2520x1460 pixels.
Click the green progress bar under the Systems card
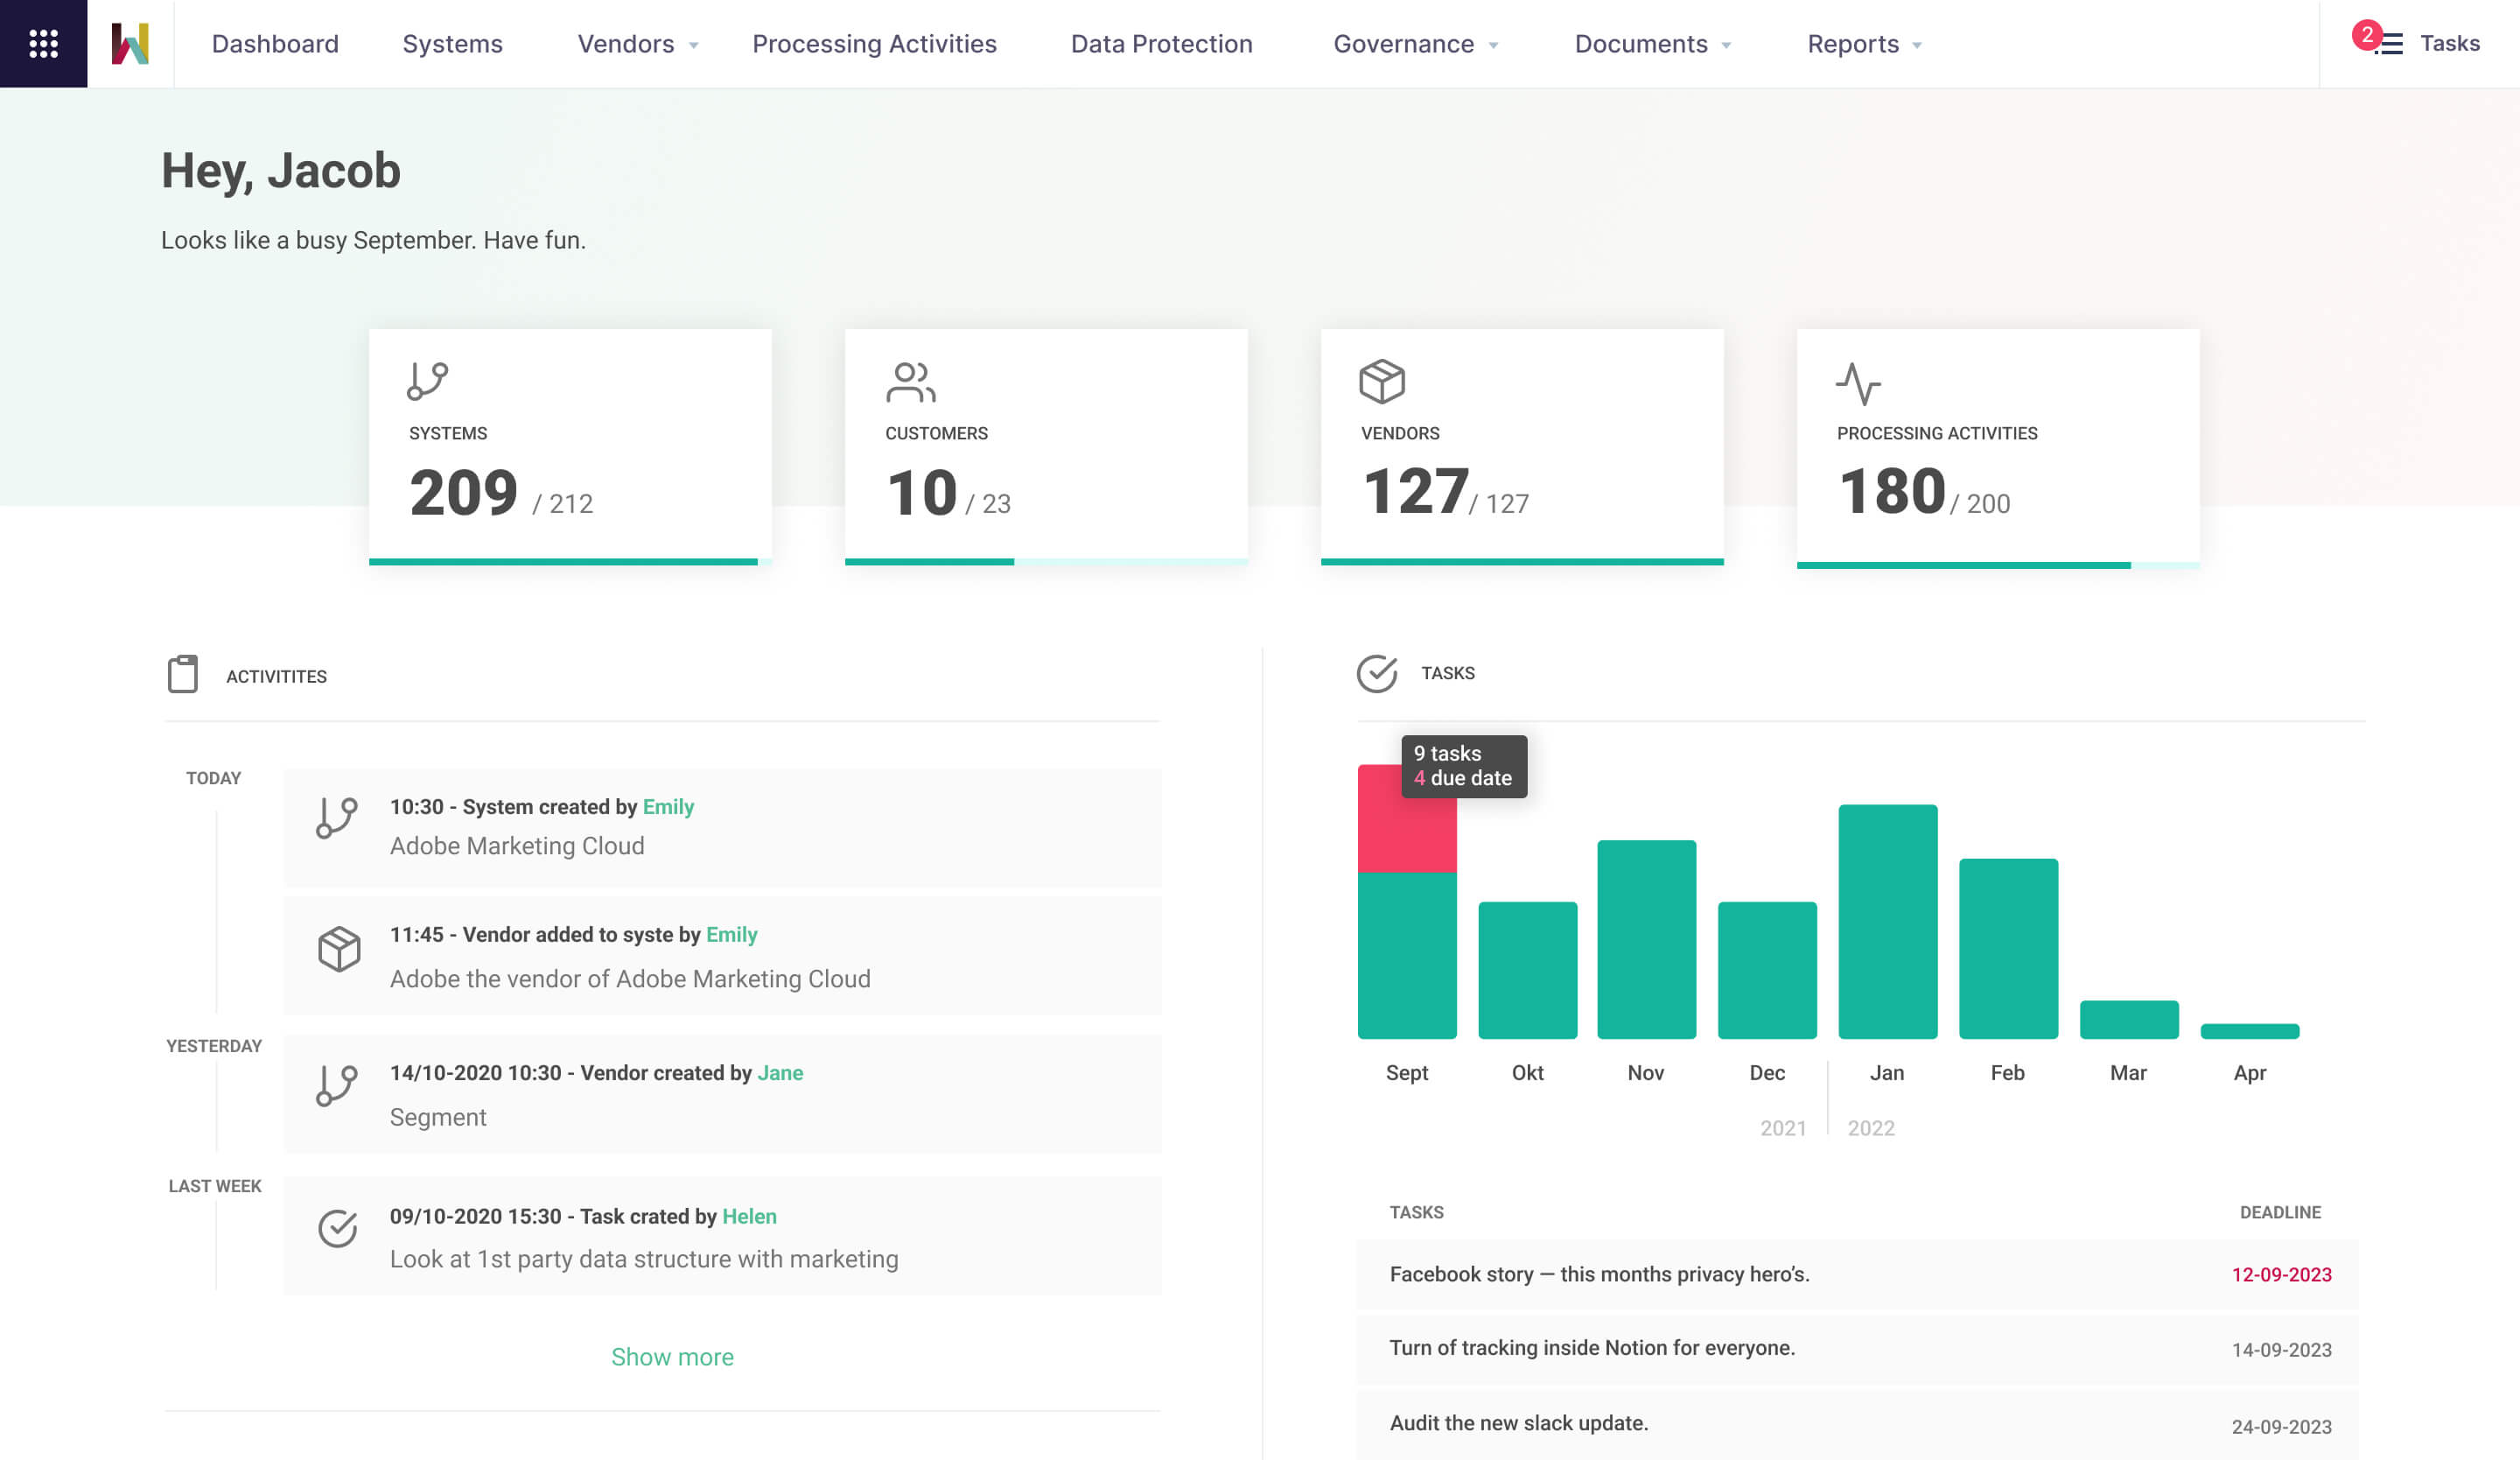(x=564, y=562)
